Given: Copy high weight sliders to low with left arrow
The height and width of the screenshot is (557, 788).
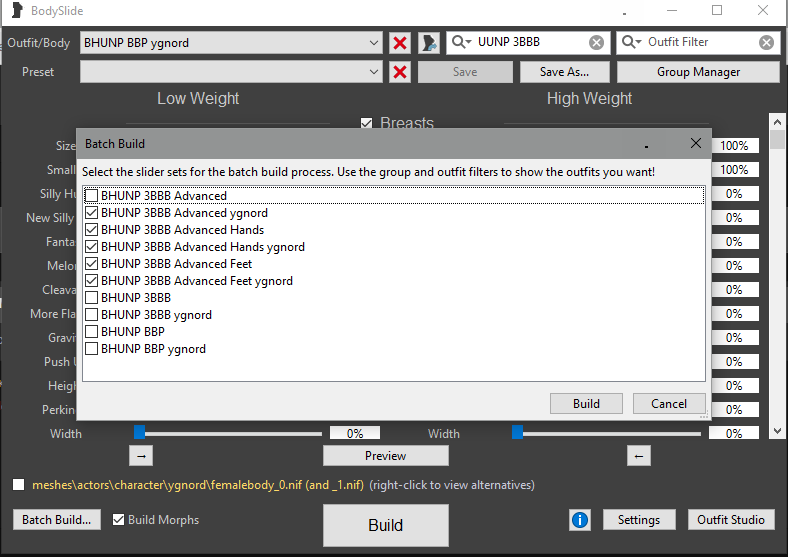Looking at the screenshot, I should coord(639,456).
